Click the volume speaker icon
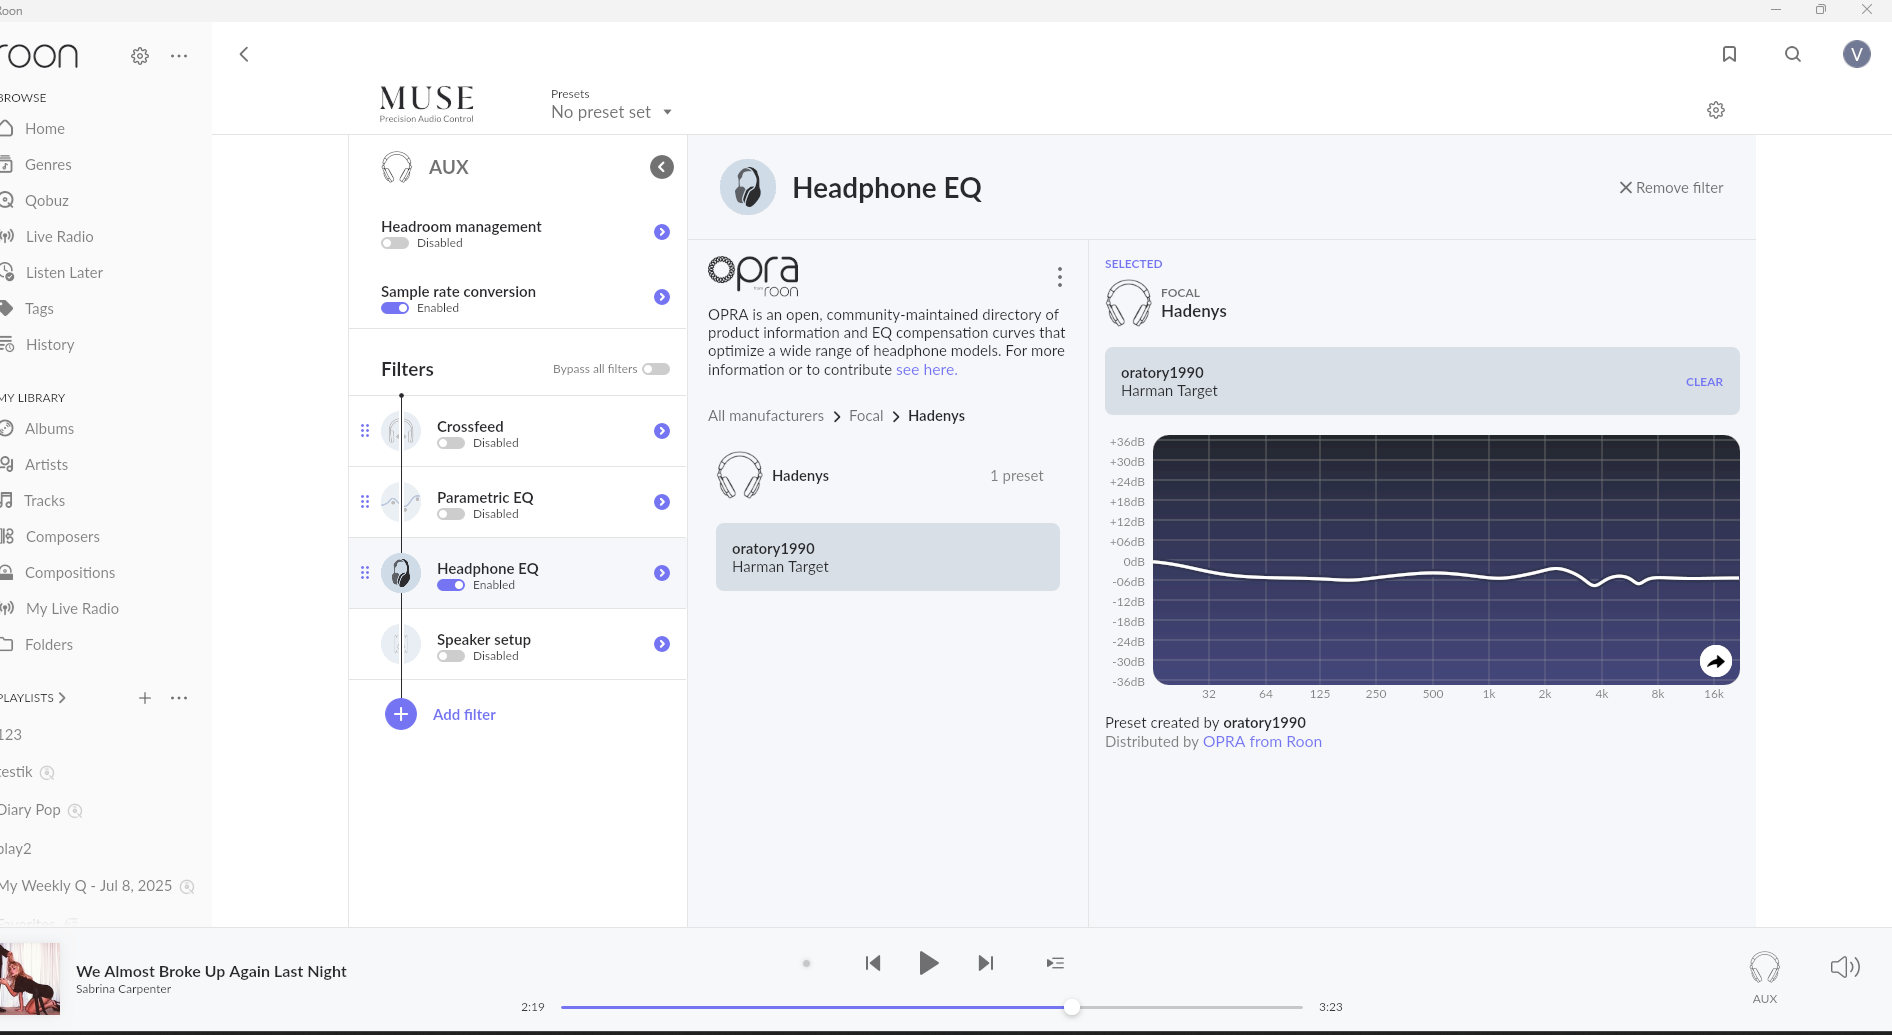The width and height of the screenshot is (1892, 1035). click(1845, 966)
